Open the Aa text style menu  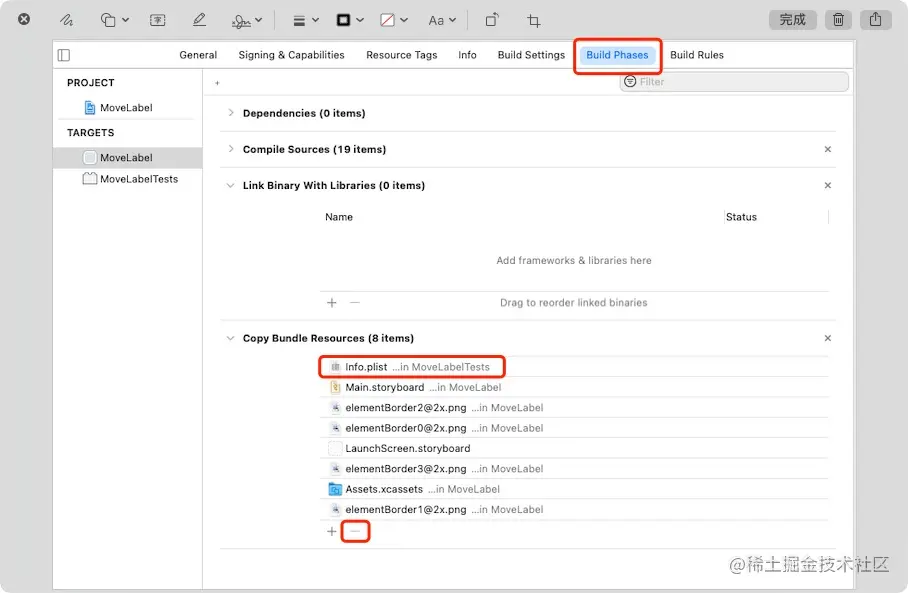pos(442,21)
